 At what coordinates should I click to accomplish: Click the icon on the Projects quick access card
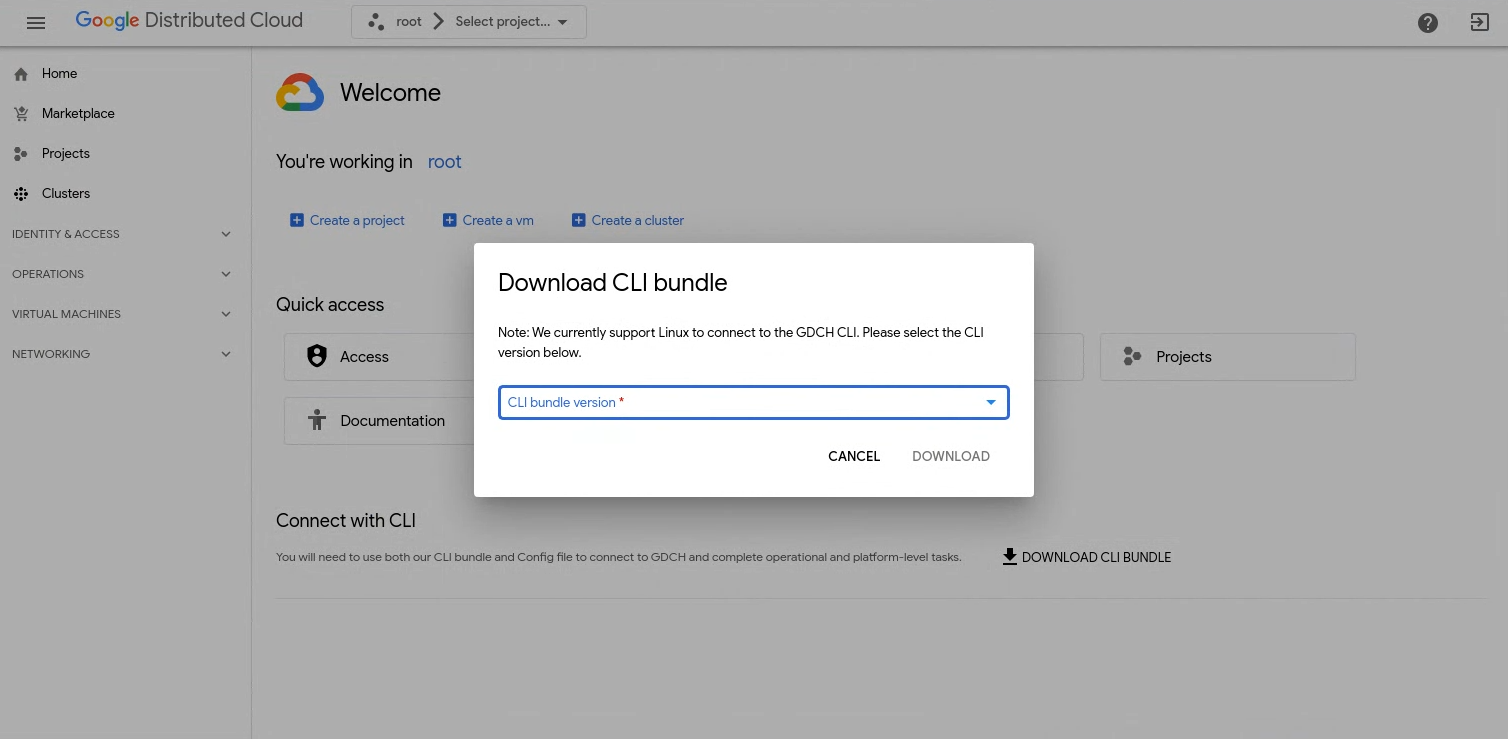(x=1132, y=356)
